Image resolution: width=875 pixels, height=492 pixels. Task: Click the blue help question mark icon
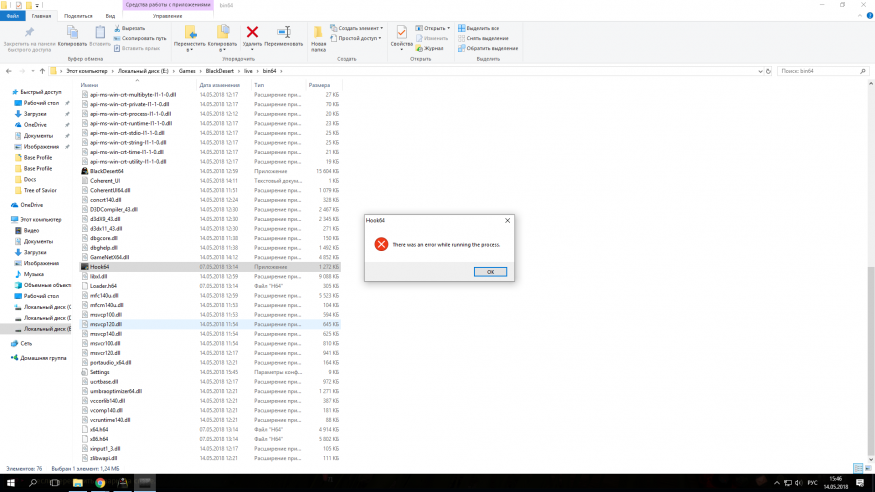pyautogui.click(x=869, y=16)
